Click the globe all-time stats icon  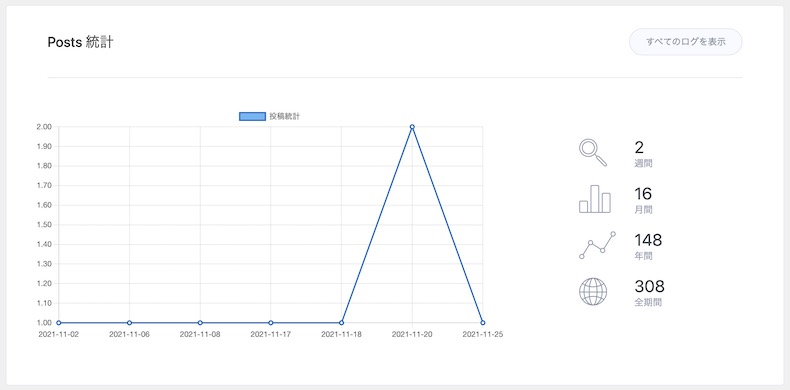tap(593, 292)
